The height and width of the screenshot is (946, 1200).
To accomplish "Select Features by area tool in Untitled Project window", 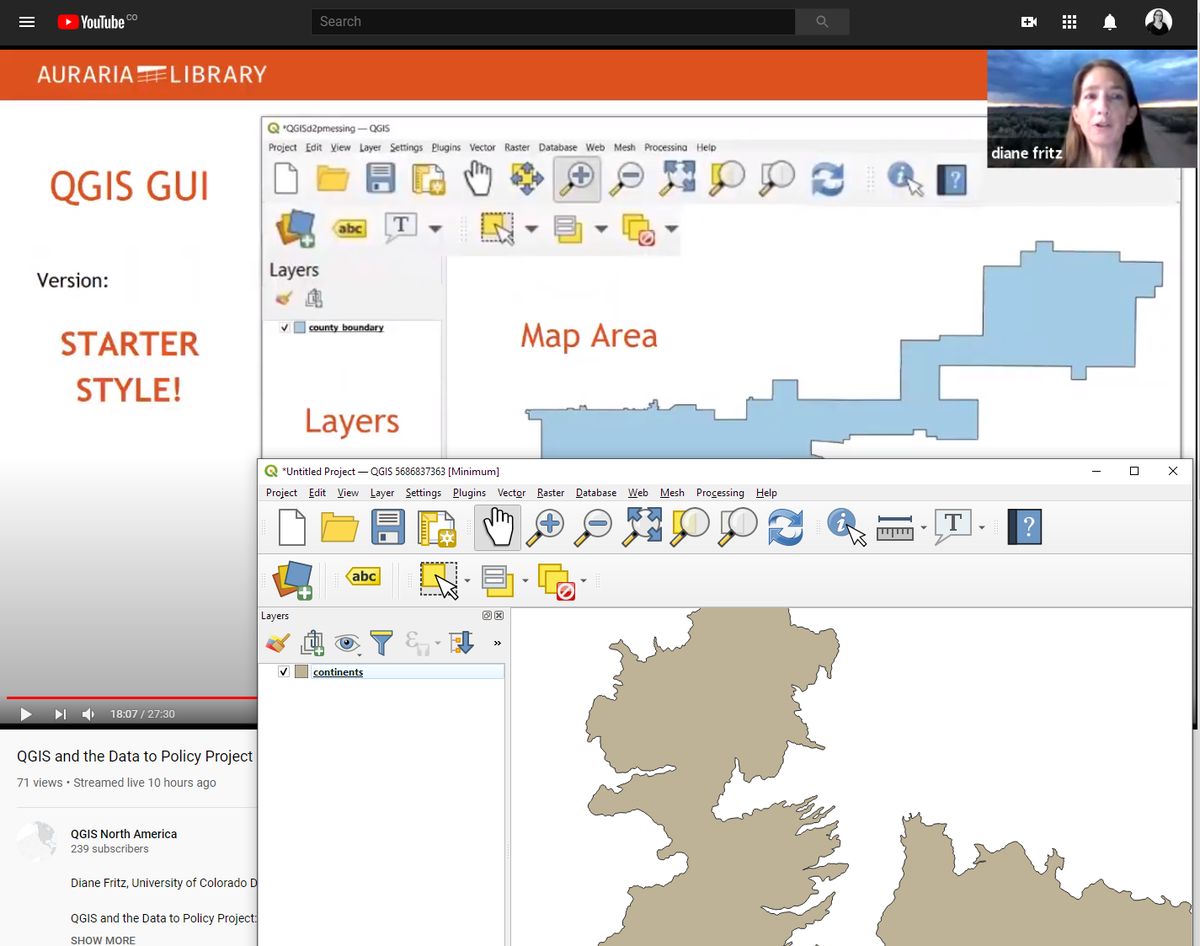I will 439,580.
